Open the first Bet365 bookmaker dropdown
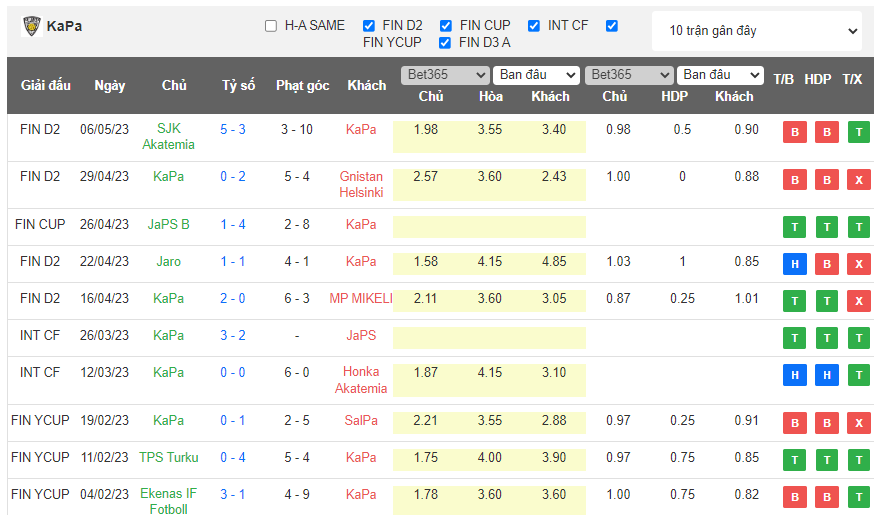The height and width of the screenshot is (515, 874). 445,75
